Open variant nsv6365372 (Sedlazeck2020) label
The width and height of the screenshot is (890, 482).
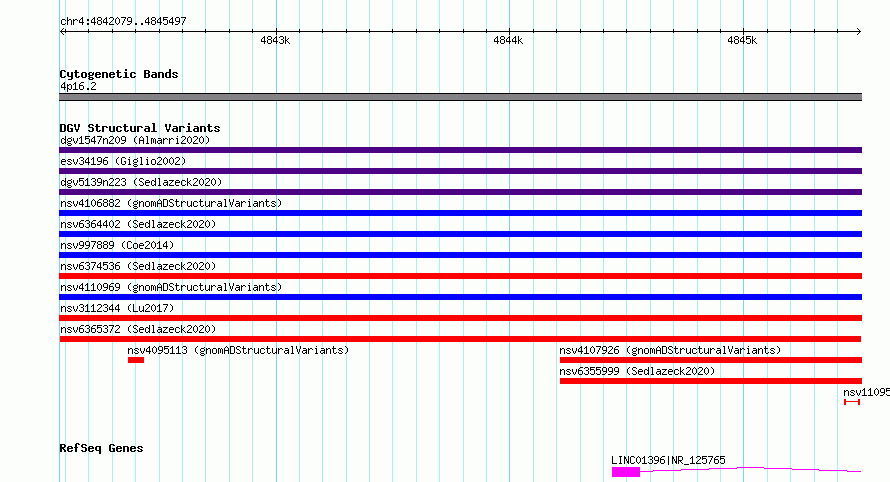[138, 329]
